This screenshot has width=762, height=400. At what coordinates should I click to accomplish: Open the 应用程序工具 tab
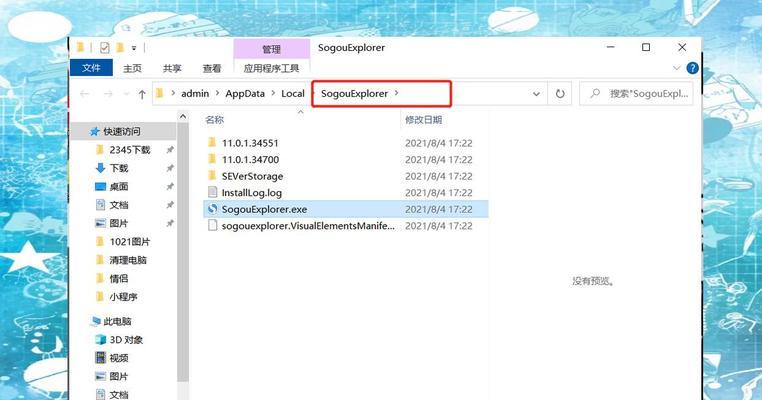coord(272,69)
